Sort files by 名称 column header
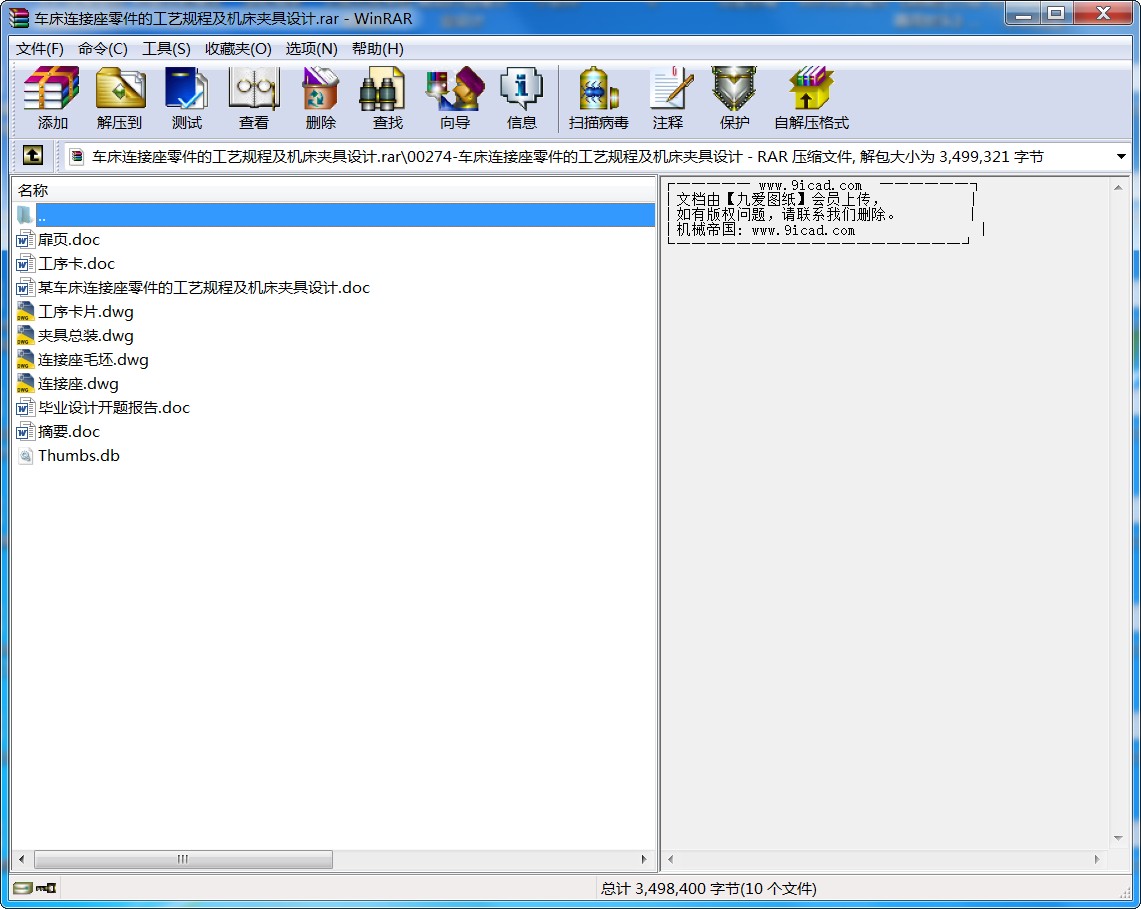 pyautogui.click(x=33, y=190)
